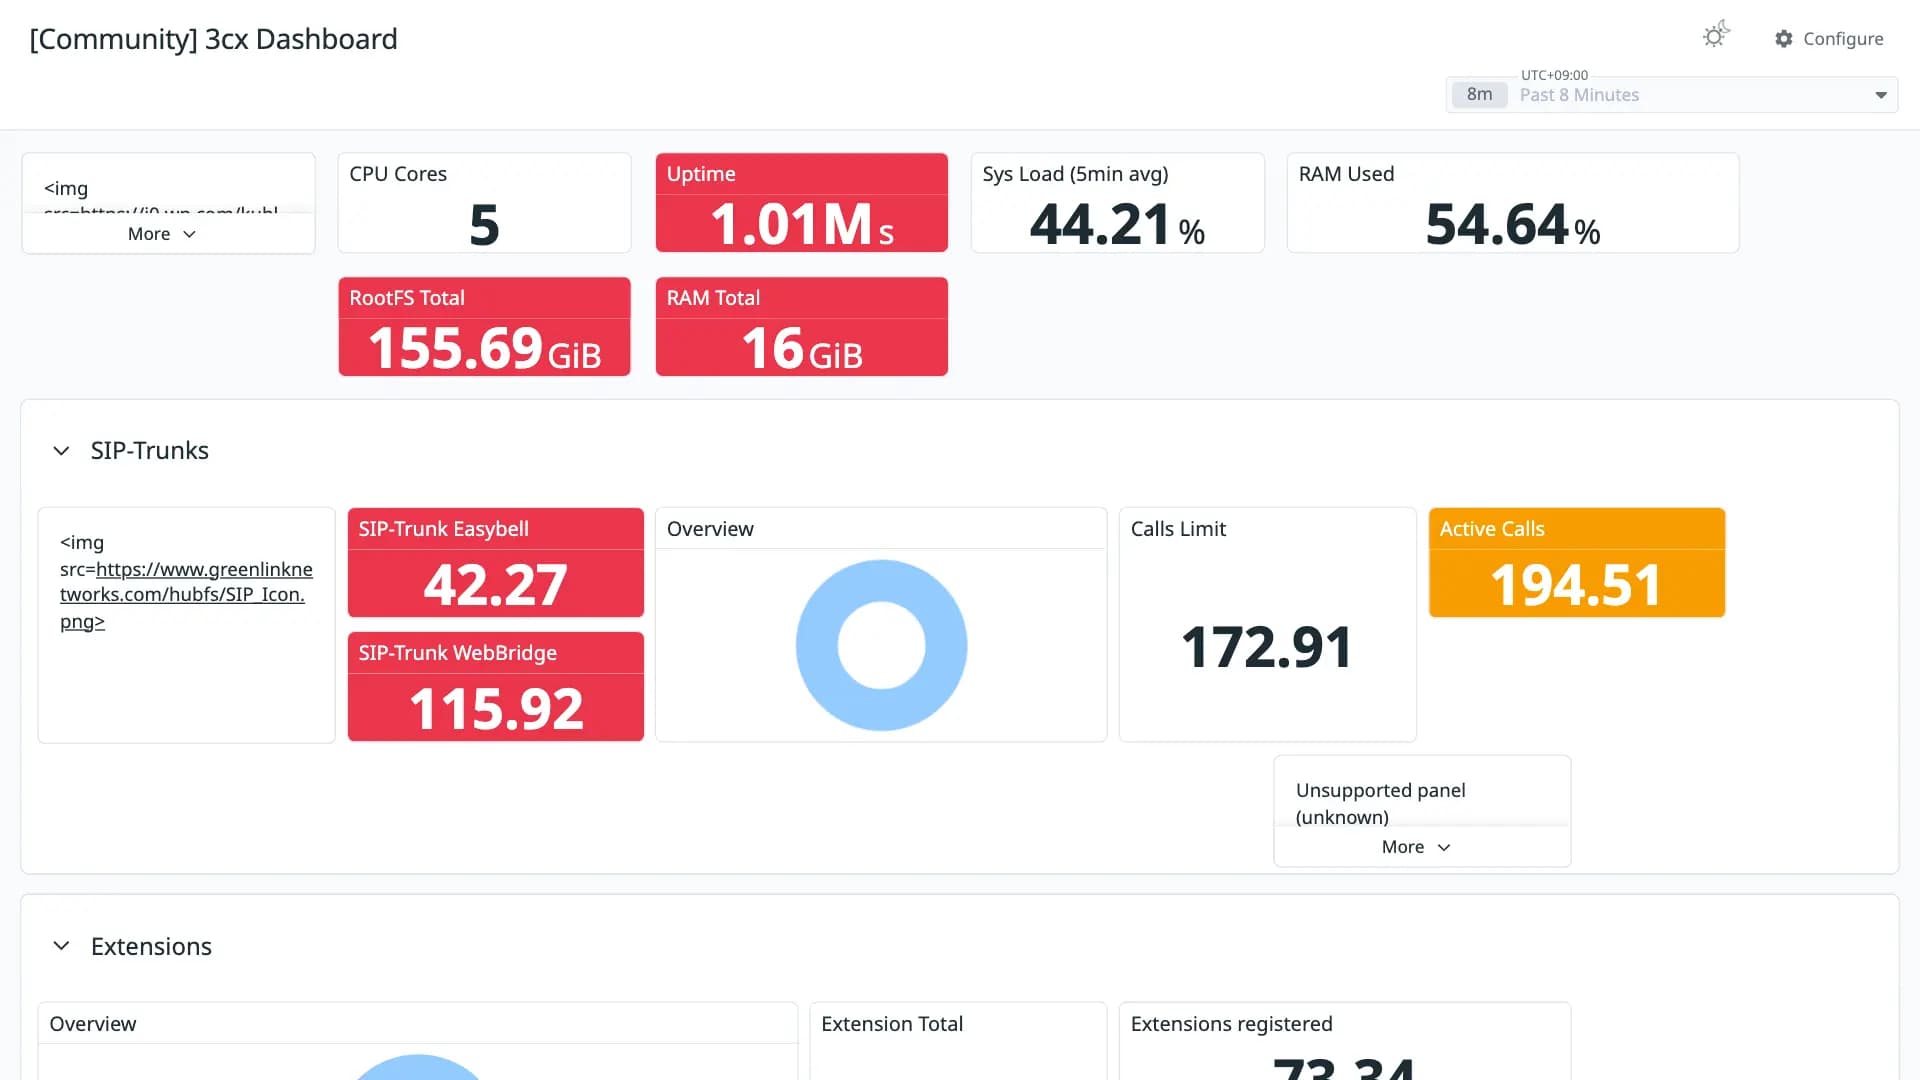Click the RAM Used 54.64% value

[1513, 224]
